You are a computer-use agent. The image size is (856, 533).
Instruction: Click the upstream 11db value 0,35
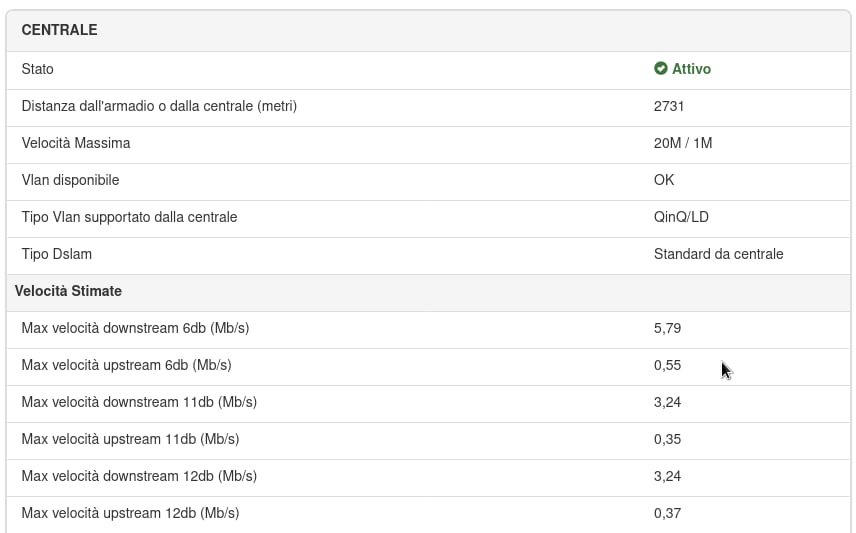point(667,439)
